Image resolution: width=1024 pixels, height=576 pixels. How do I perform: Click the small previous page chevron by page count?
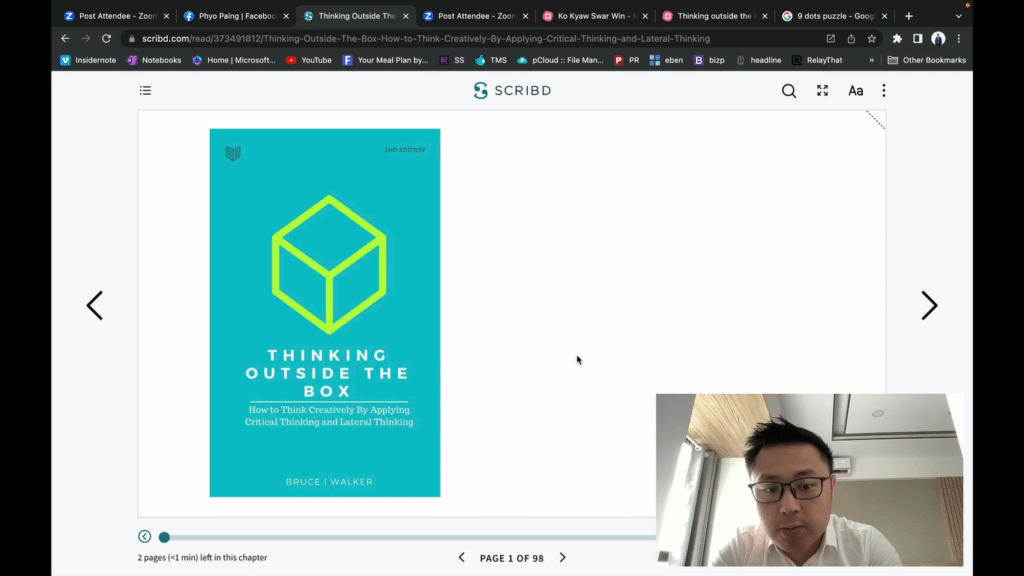(x=462, y=558)
